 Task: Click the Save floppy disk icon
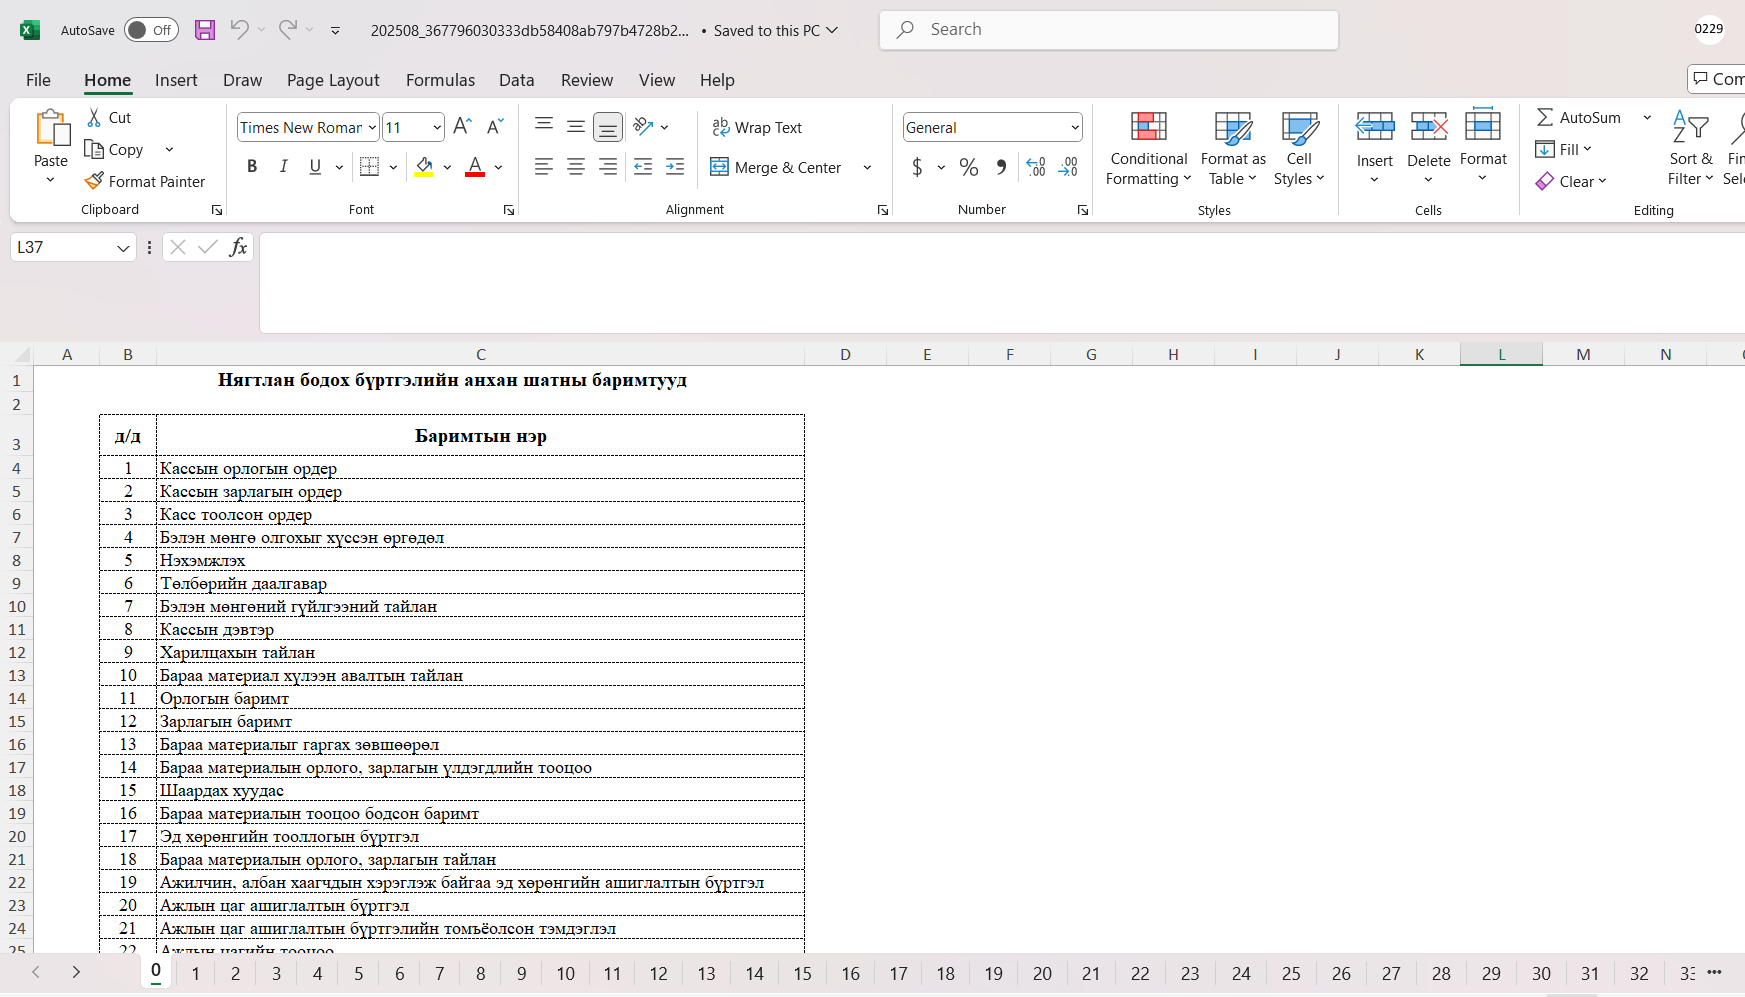(x=205, y=30)
